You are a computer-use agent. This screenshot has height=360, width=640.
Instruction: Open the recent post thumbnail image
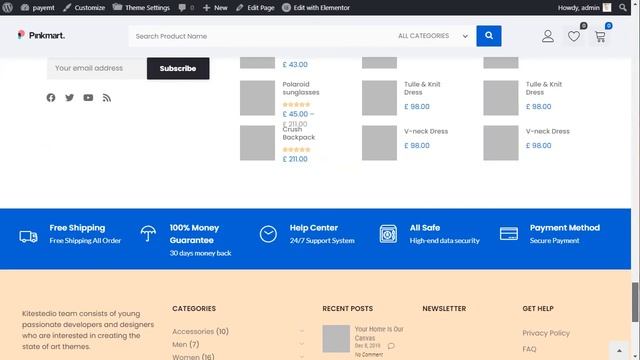336,339
